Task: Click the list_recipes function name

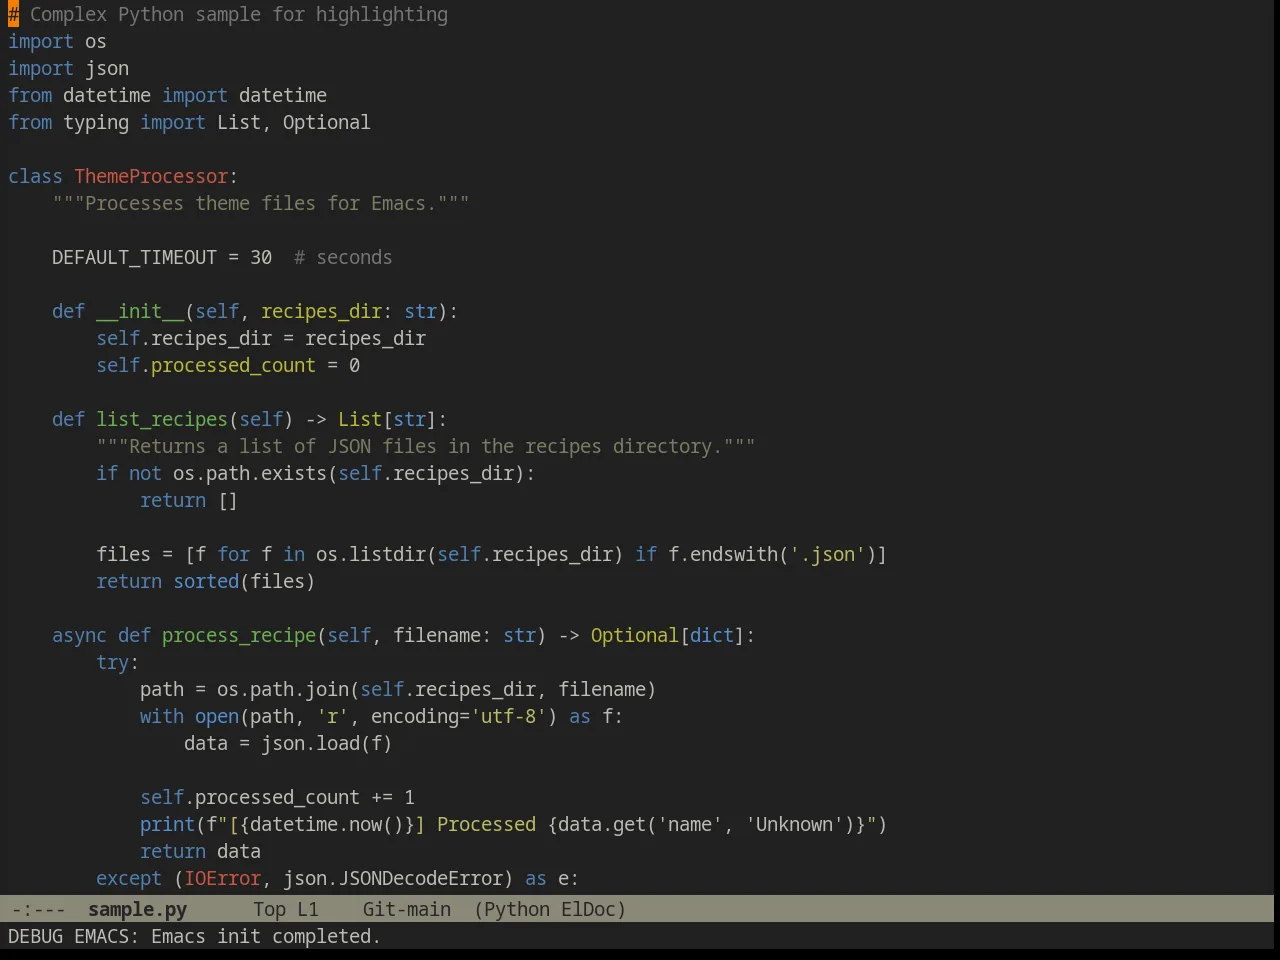Action: point(162,419)
